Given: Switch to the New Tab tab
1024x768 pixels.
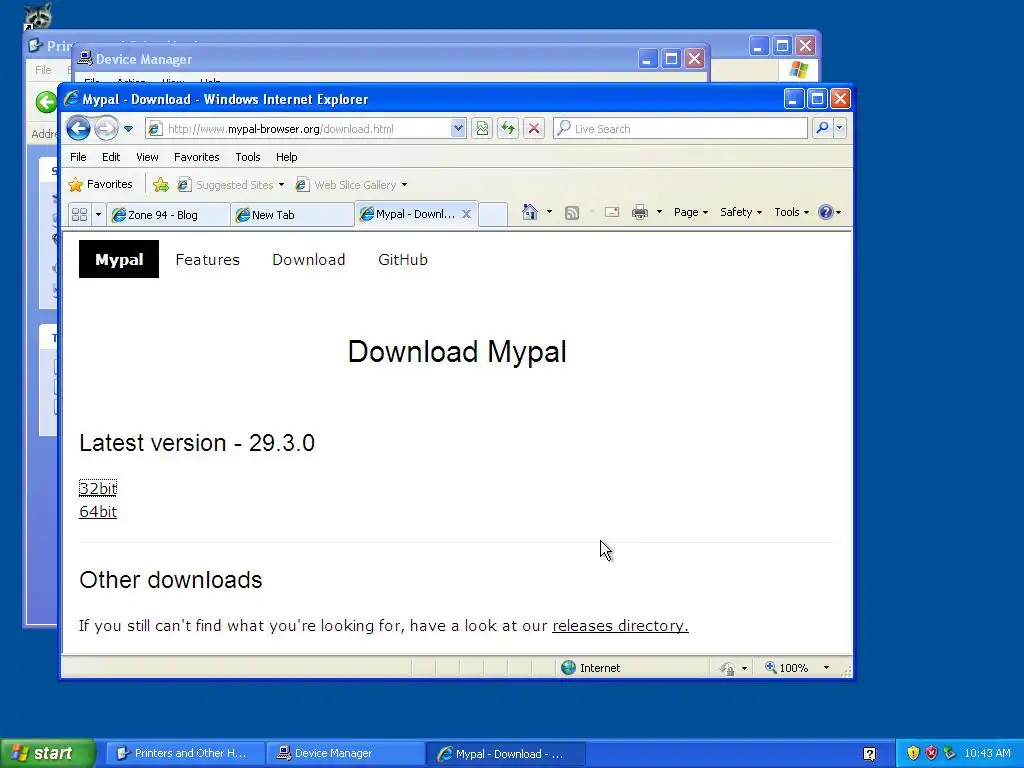Looking at the screenshot, I should 292,215.
